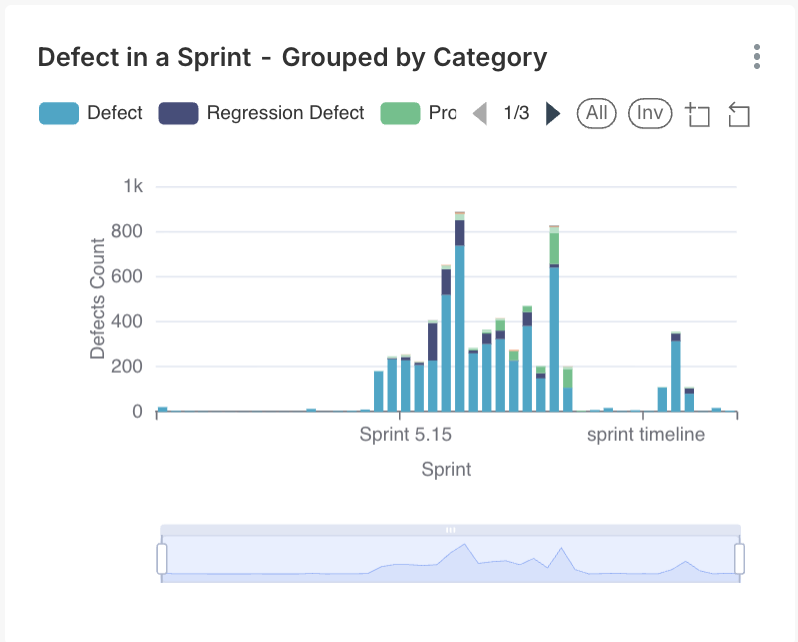Click the top grip of zoom slider
798x642 pixels.
coord(450,529)
